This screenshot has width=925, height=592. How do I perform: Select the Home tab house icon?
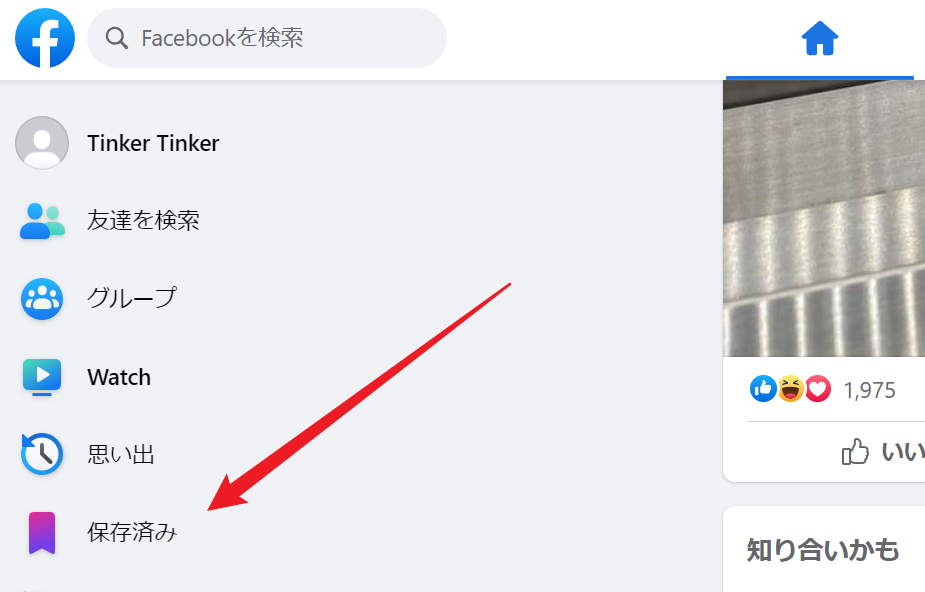819,38
